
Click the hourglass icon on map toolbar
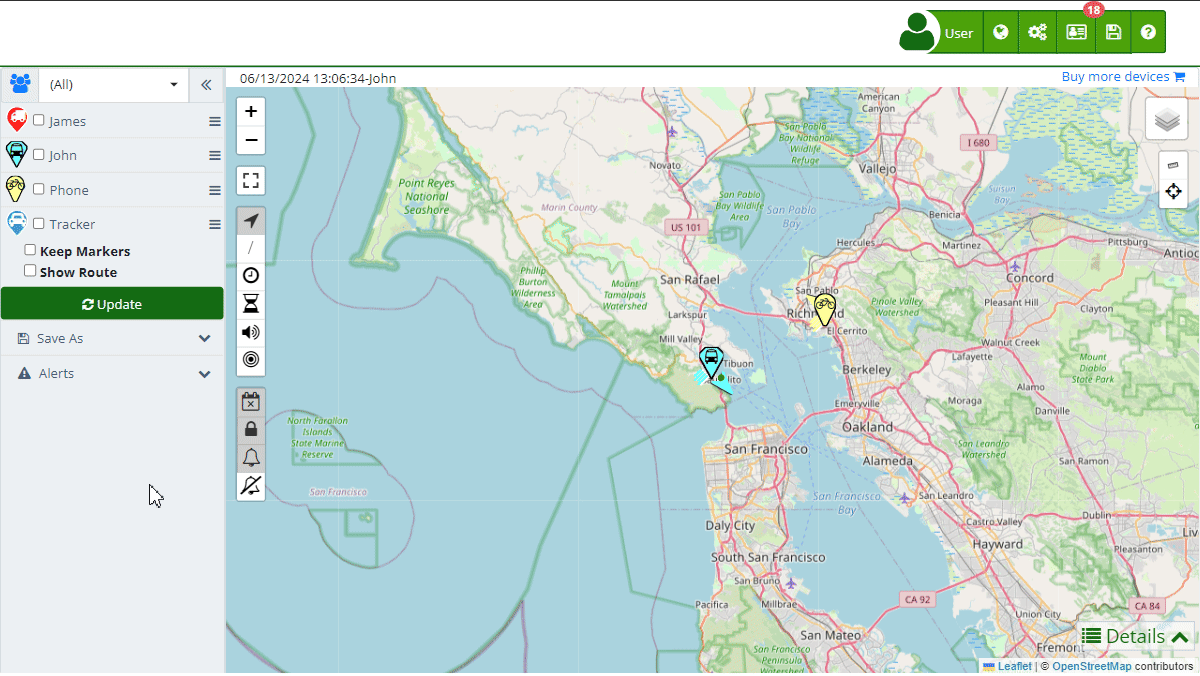click(251, 304)
